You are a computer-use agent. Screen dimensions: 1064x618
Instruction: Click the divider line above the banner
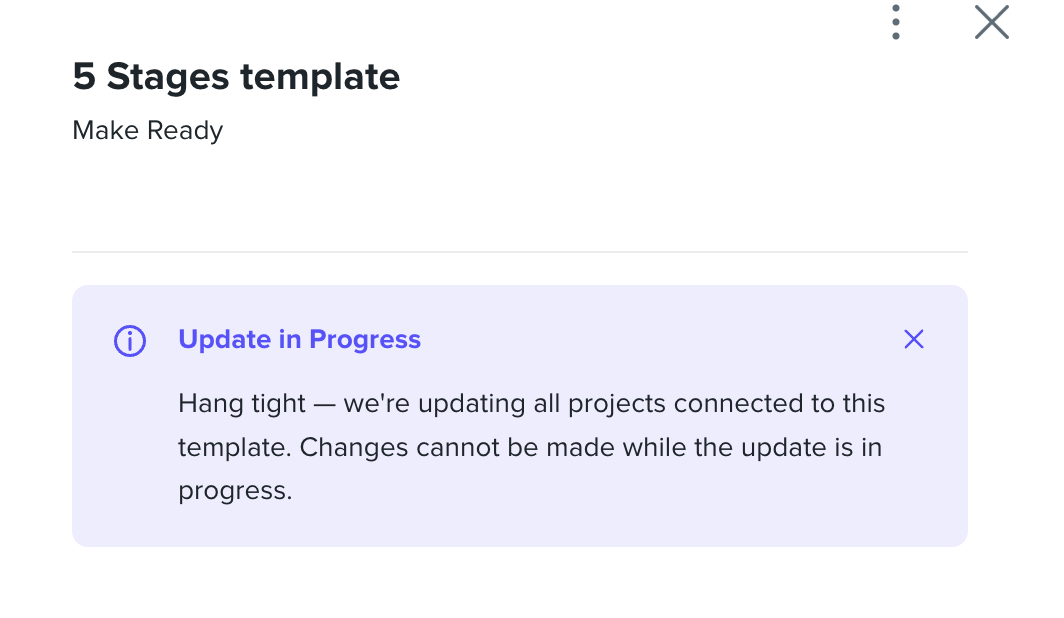[x=520, y=251]
